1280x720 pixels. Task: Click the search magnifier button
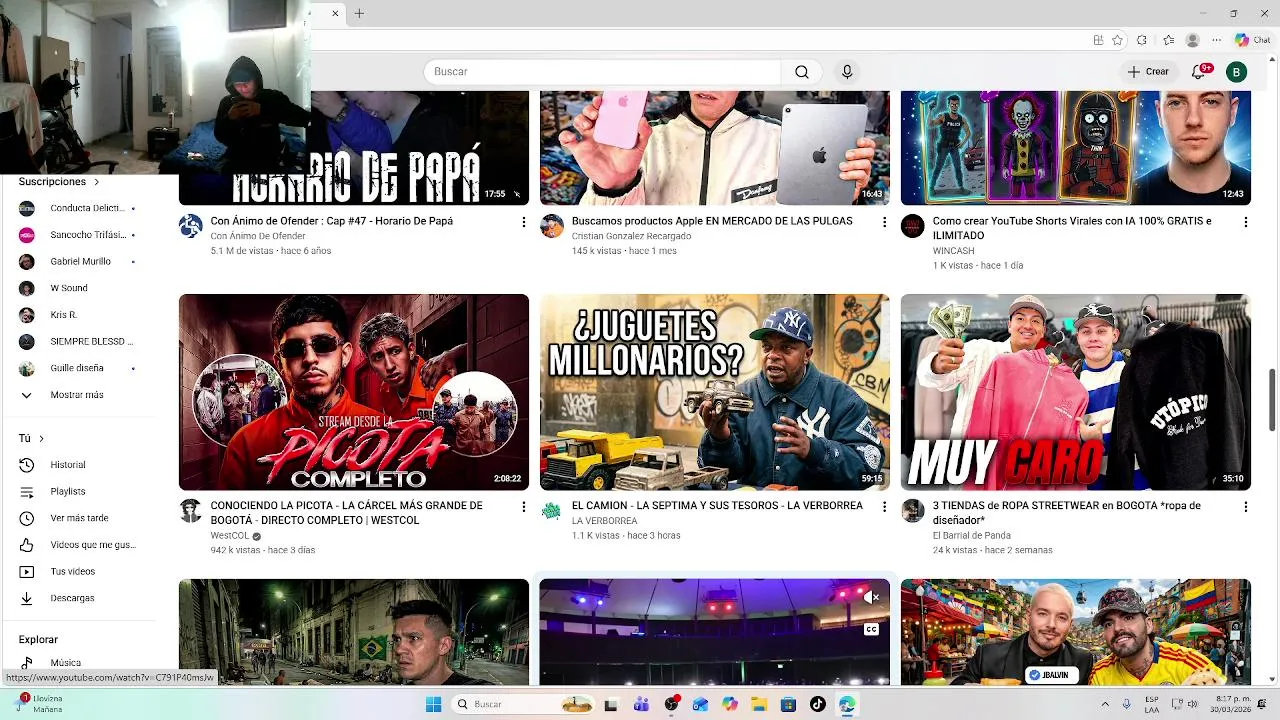(x=801, y=72)
